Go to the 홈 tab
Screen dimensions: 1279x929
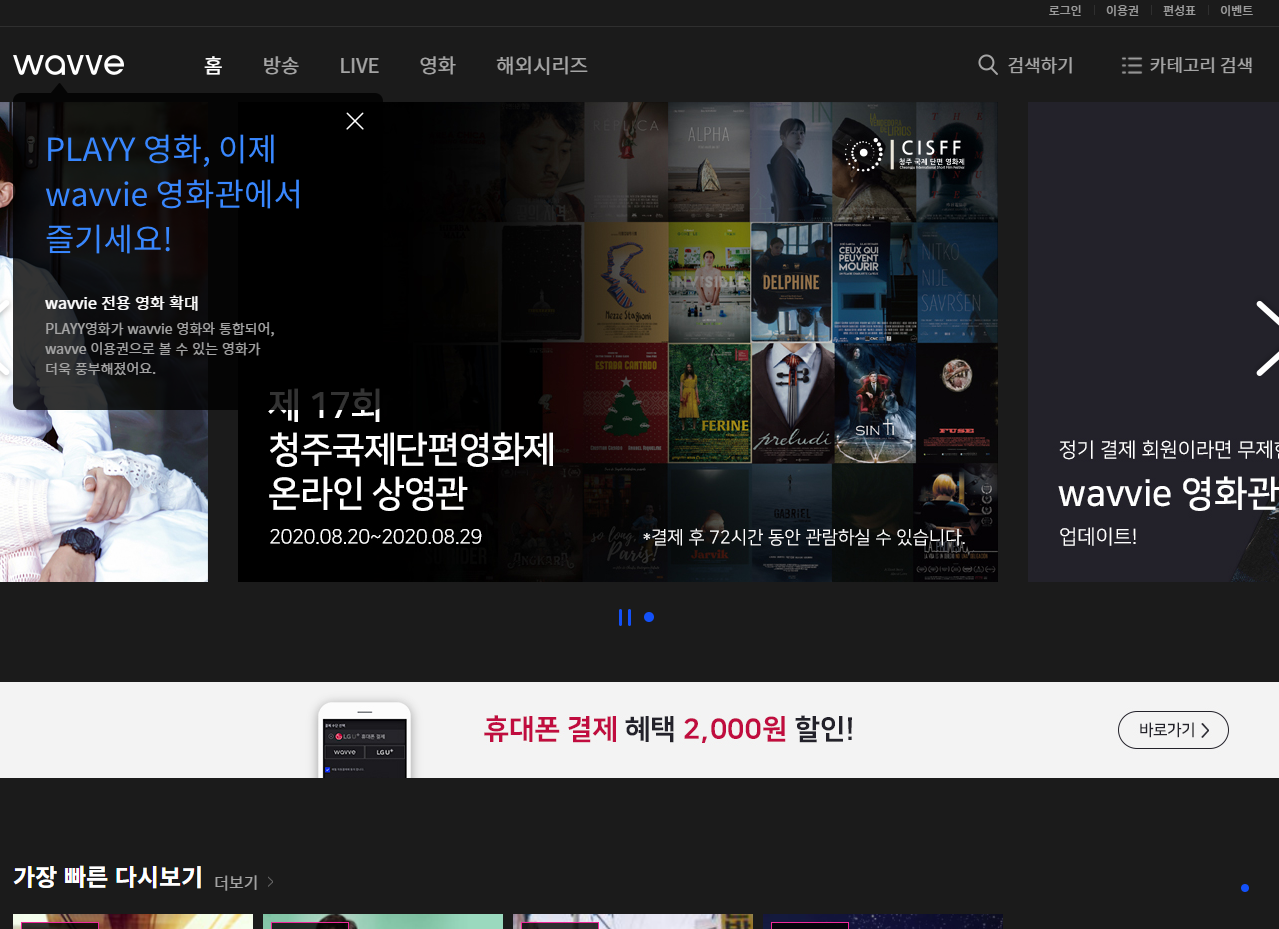[x=213, y=66]
